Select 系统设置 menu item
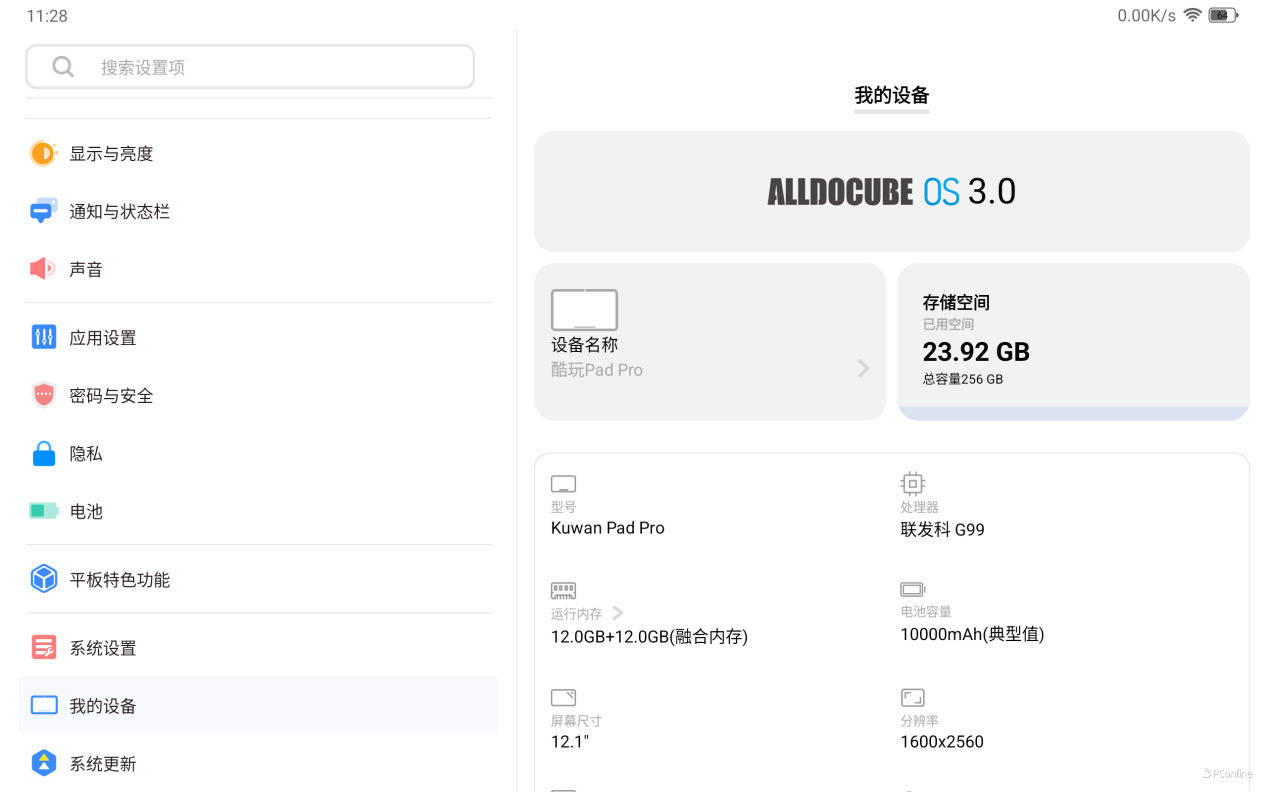 (x=102, y=648)
